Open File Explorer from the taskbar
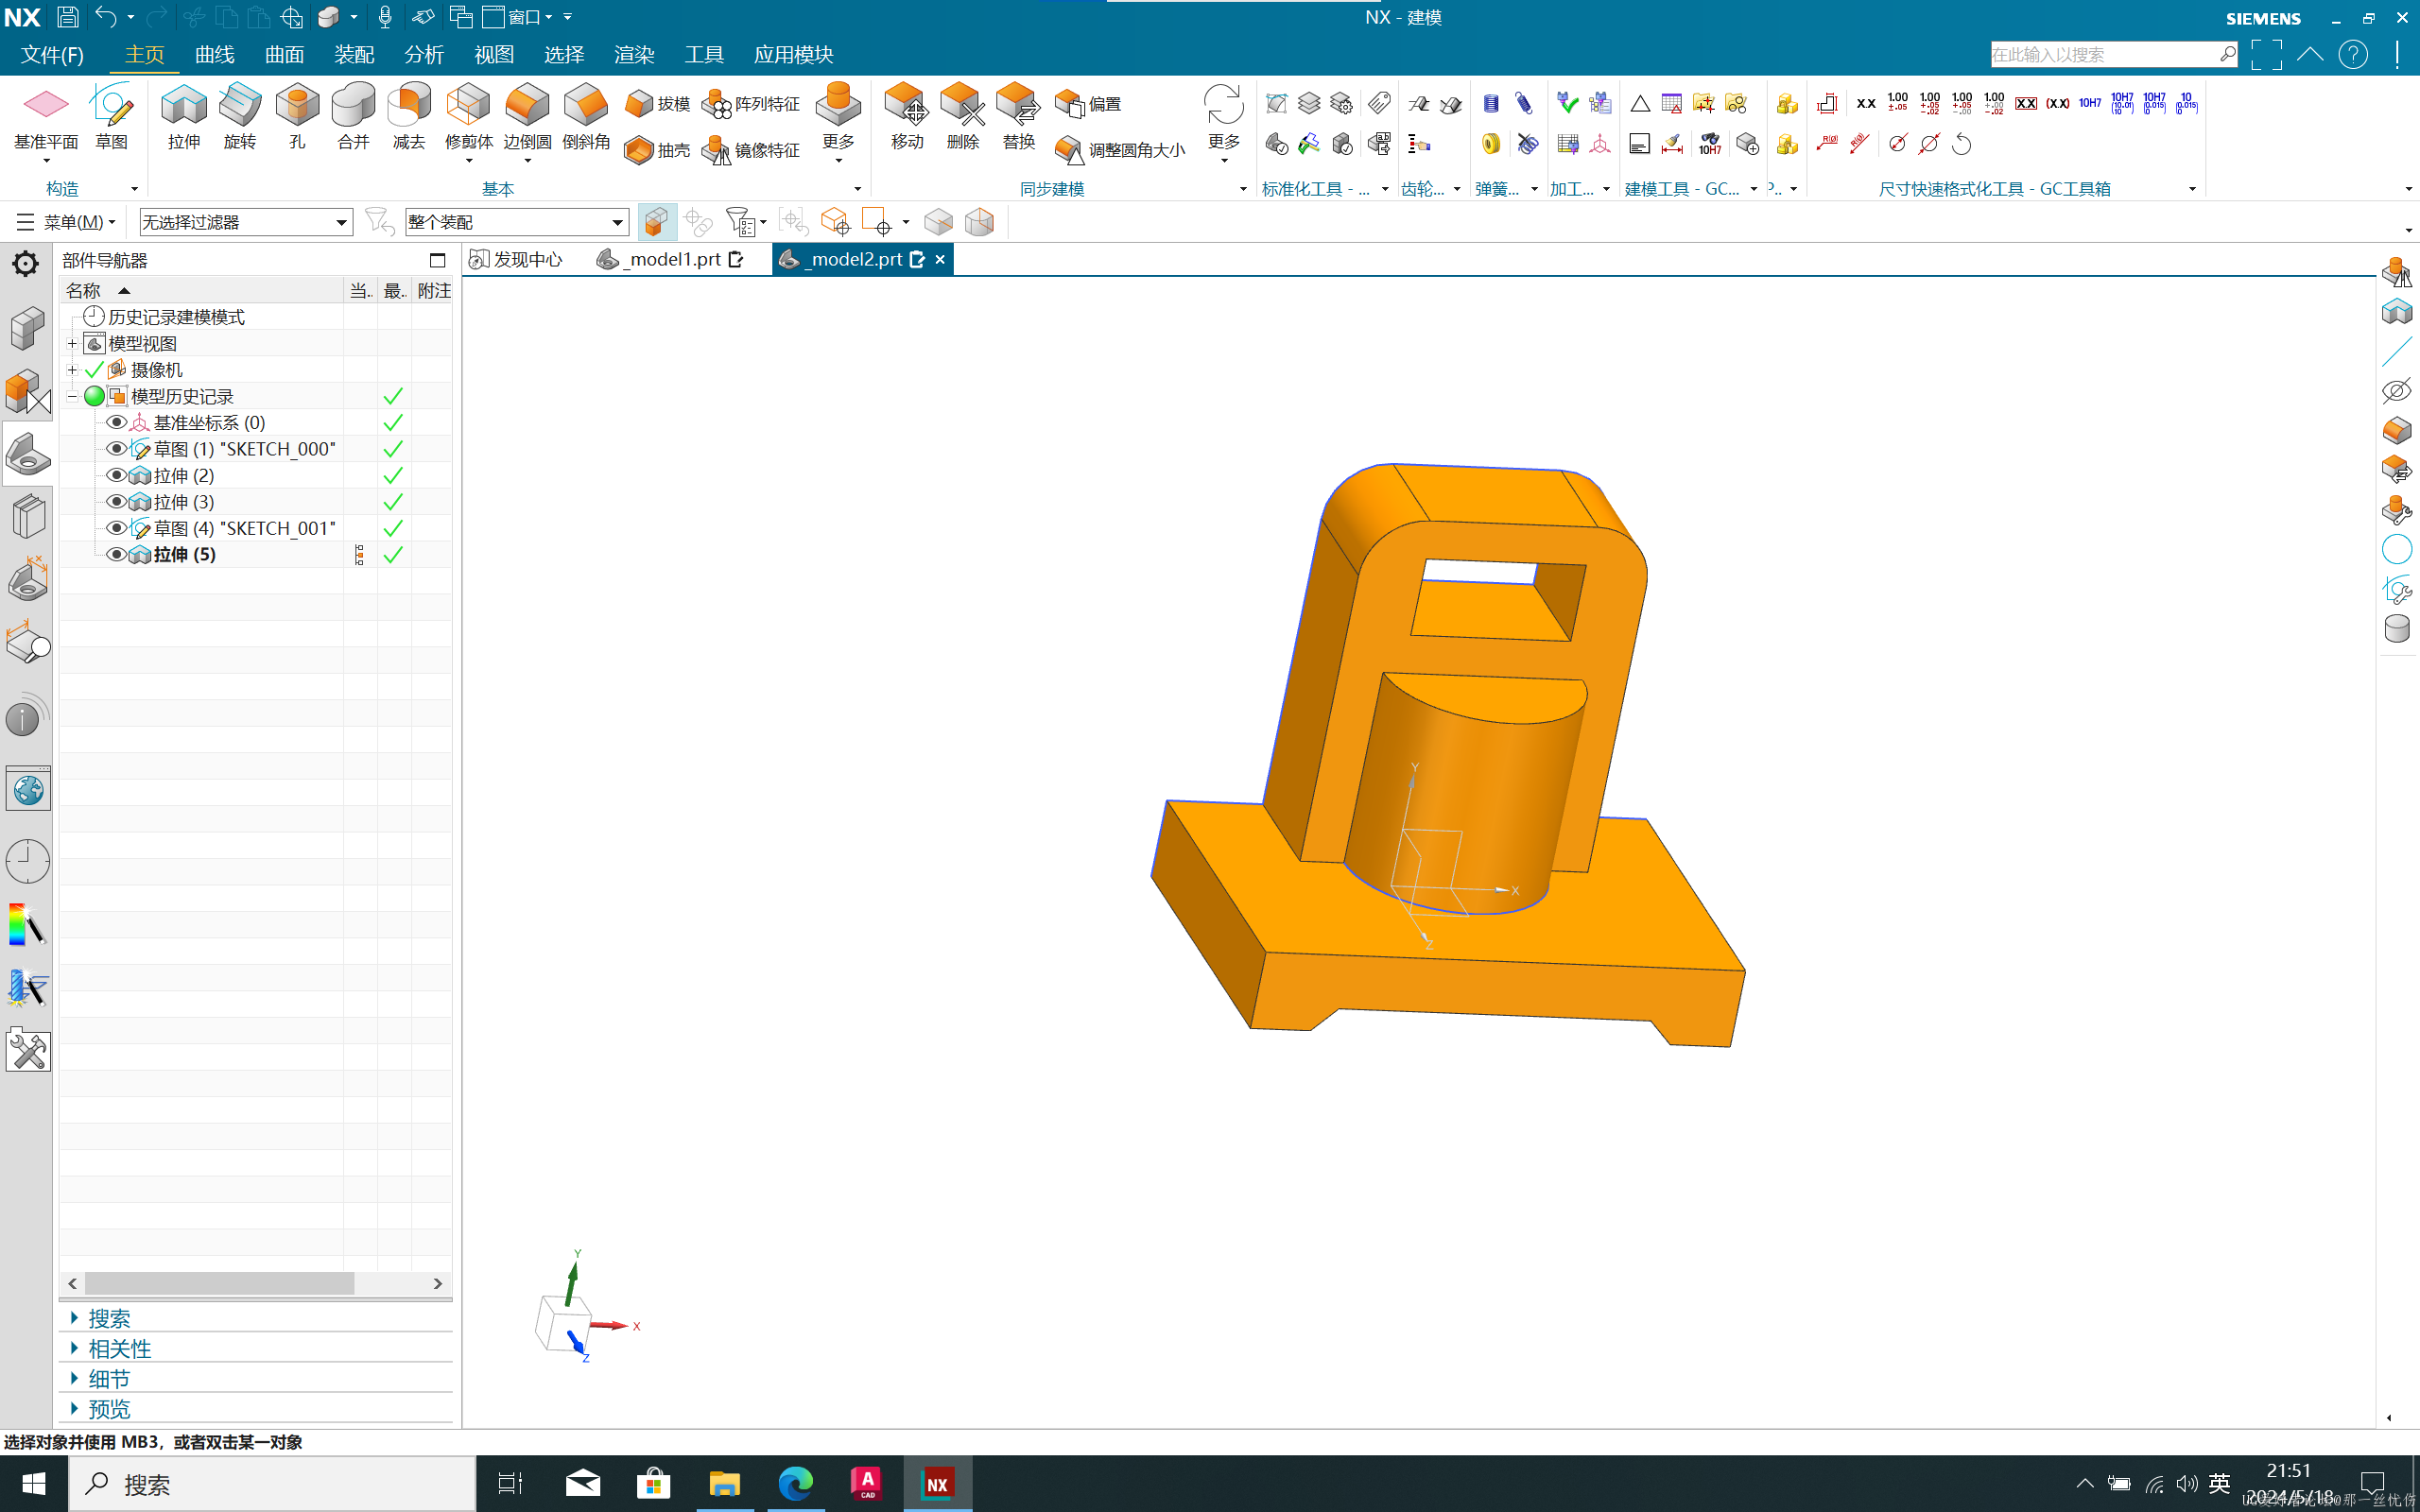Image resolution: width=2420 pixels, height=1512 pixels. tap(724, 1483)
